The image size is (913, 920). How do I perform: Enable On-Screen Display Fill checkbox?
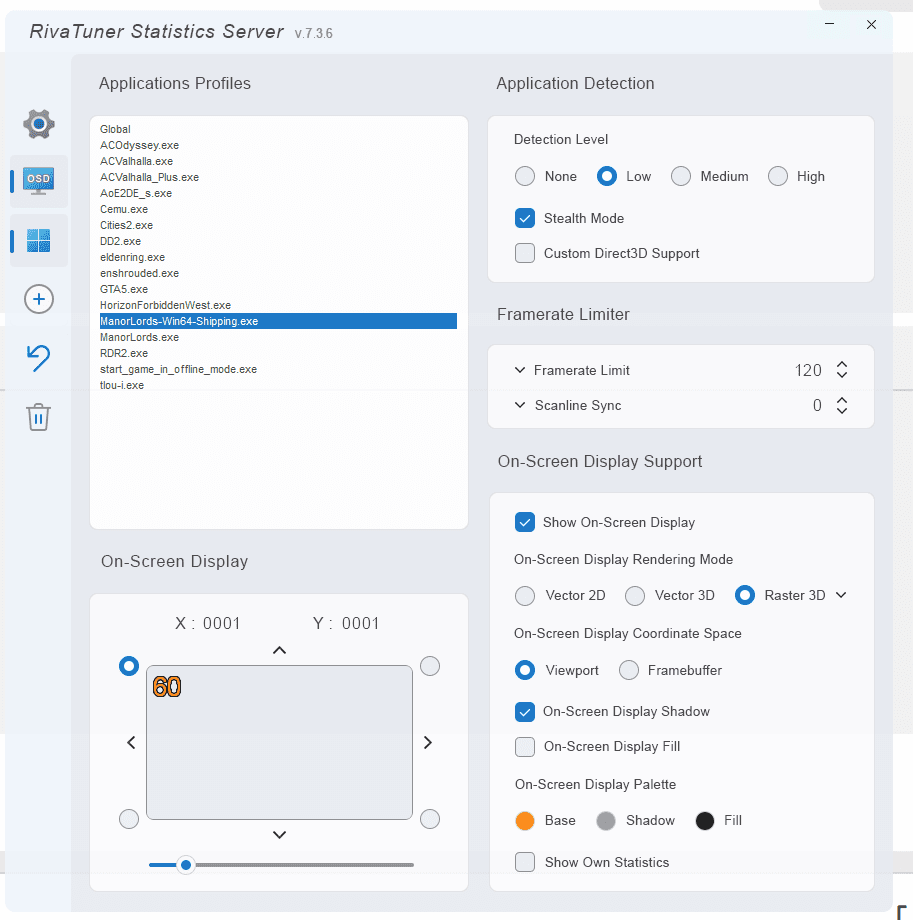(x=525, y=747)
